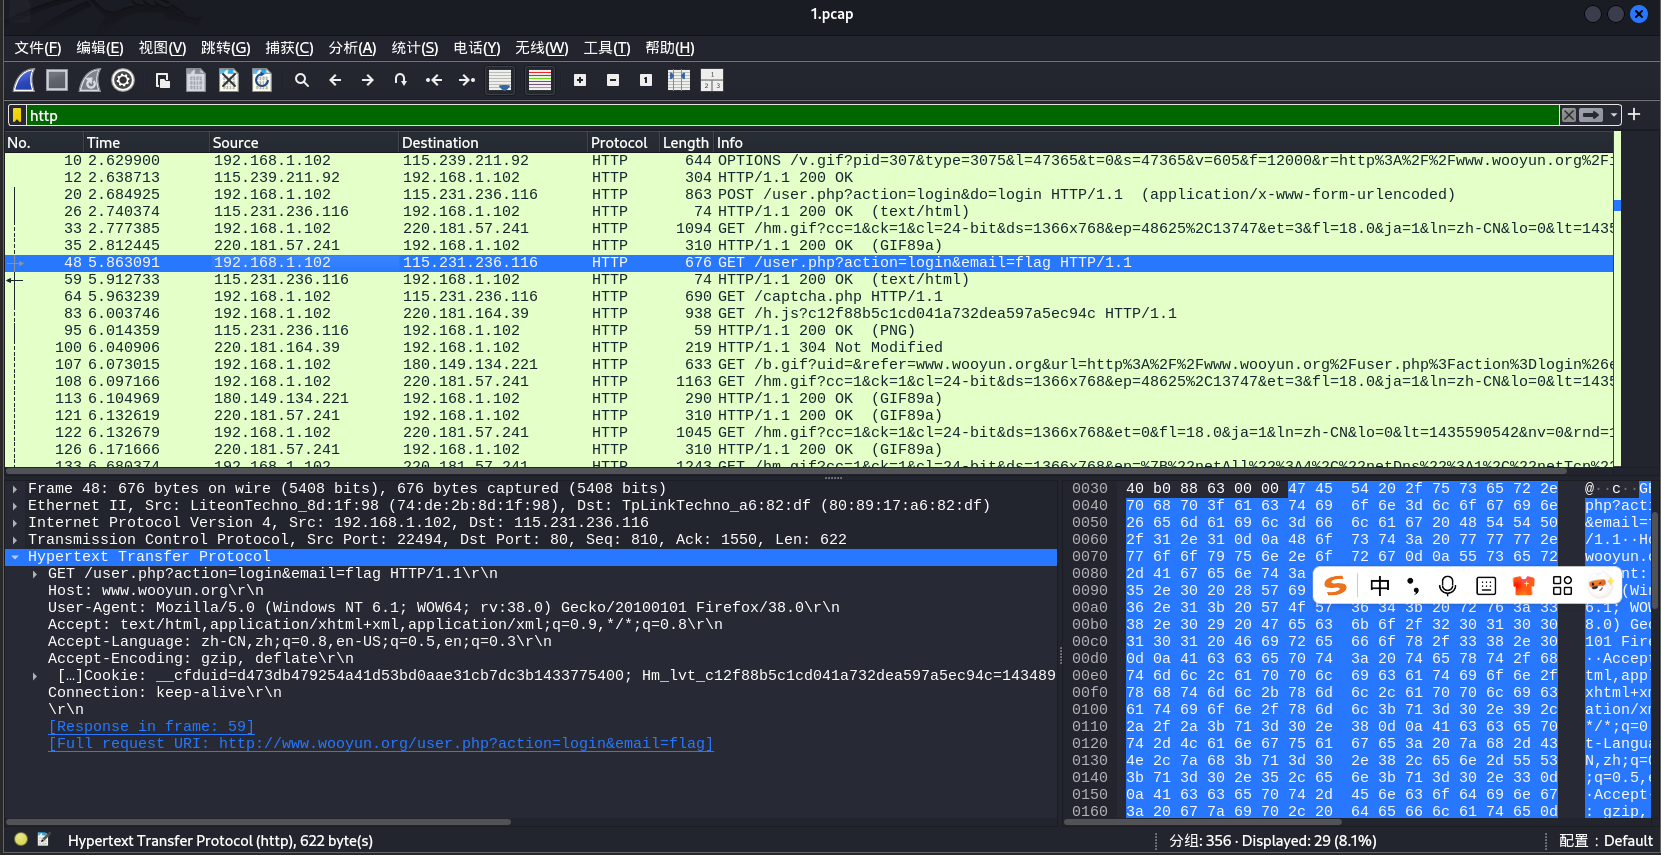Click the 配置: Default profile label
Screen dimensions: 1661x855
point(1606,841)
